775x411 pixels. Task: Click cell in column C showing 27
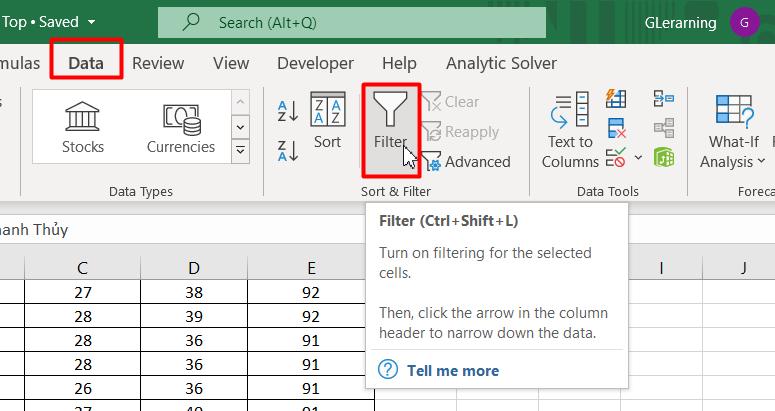(83, 292)
